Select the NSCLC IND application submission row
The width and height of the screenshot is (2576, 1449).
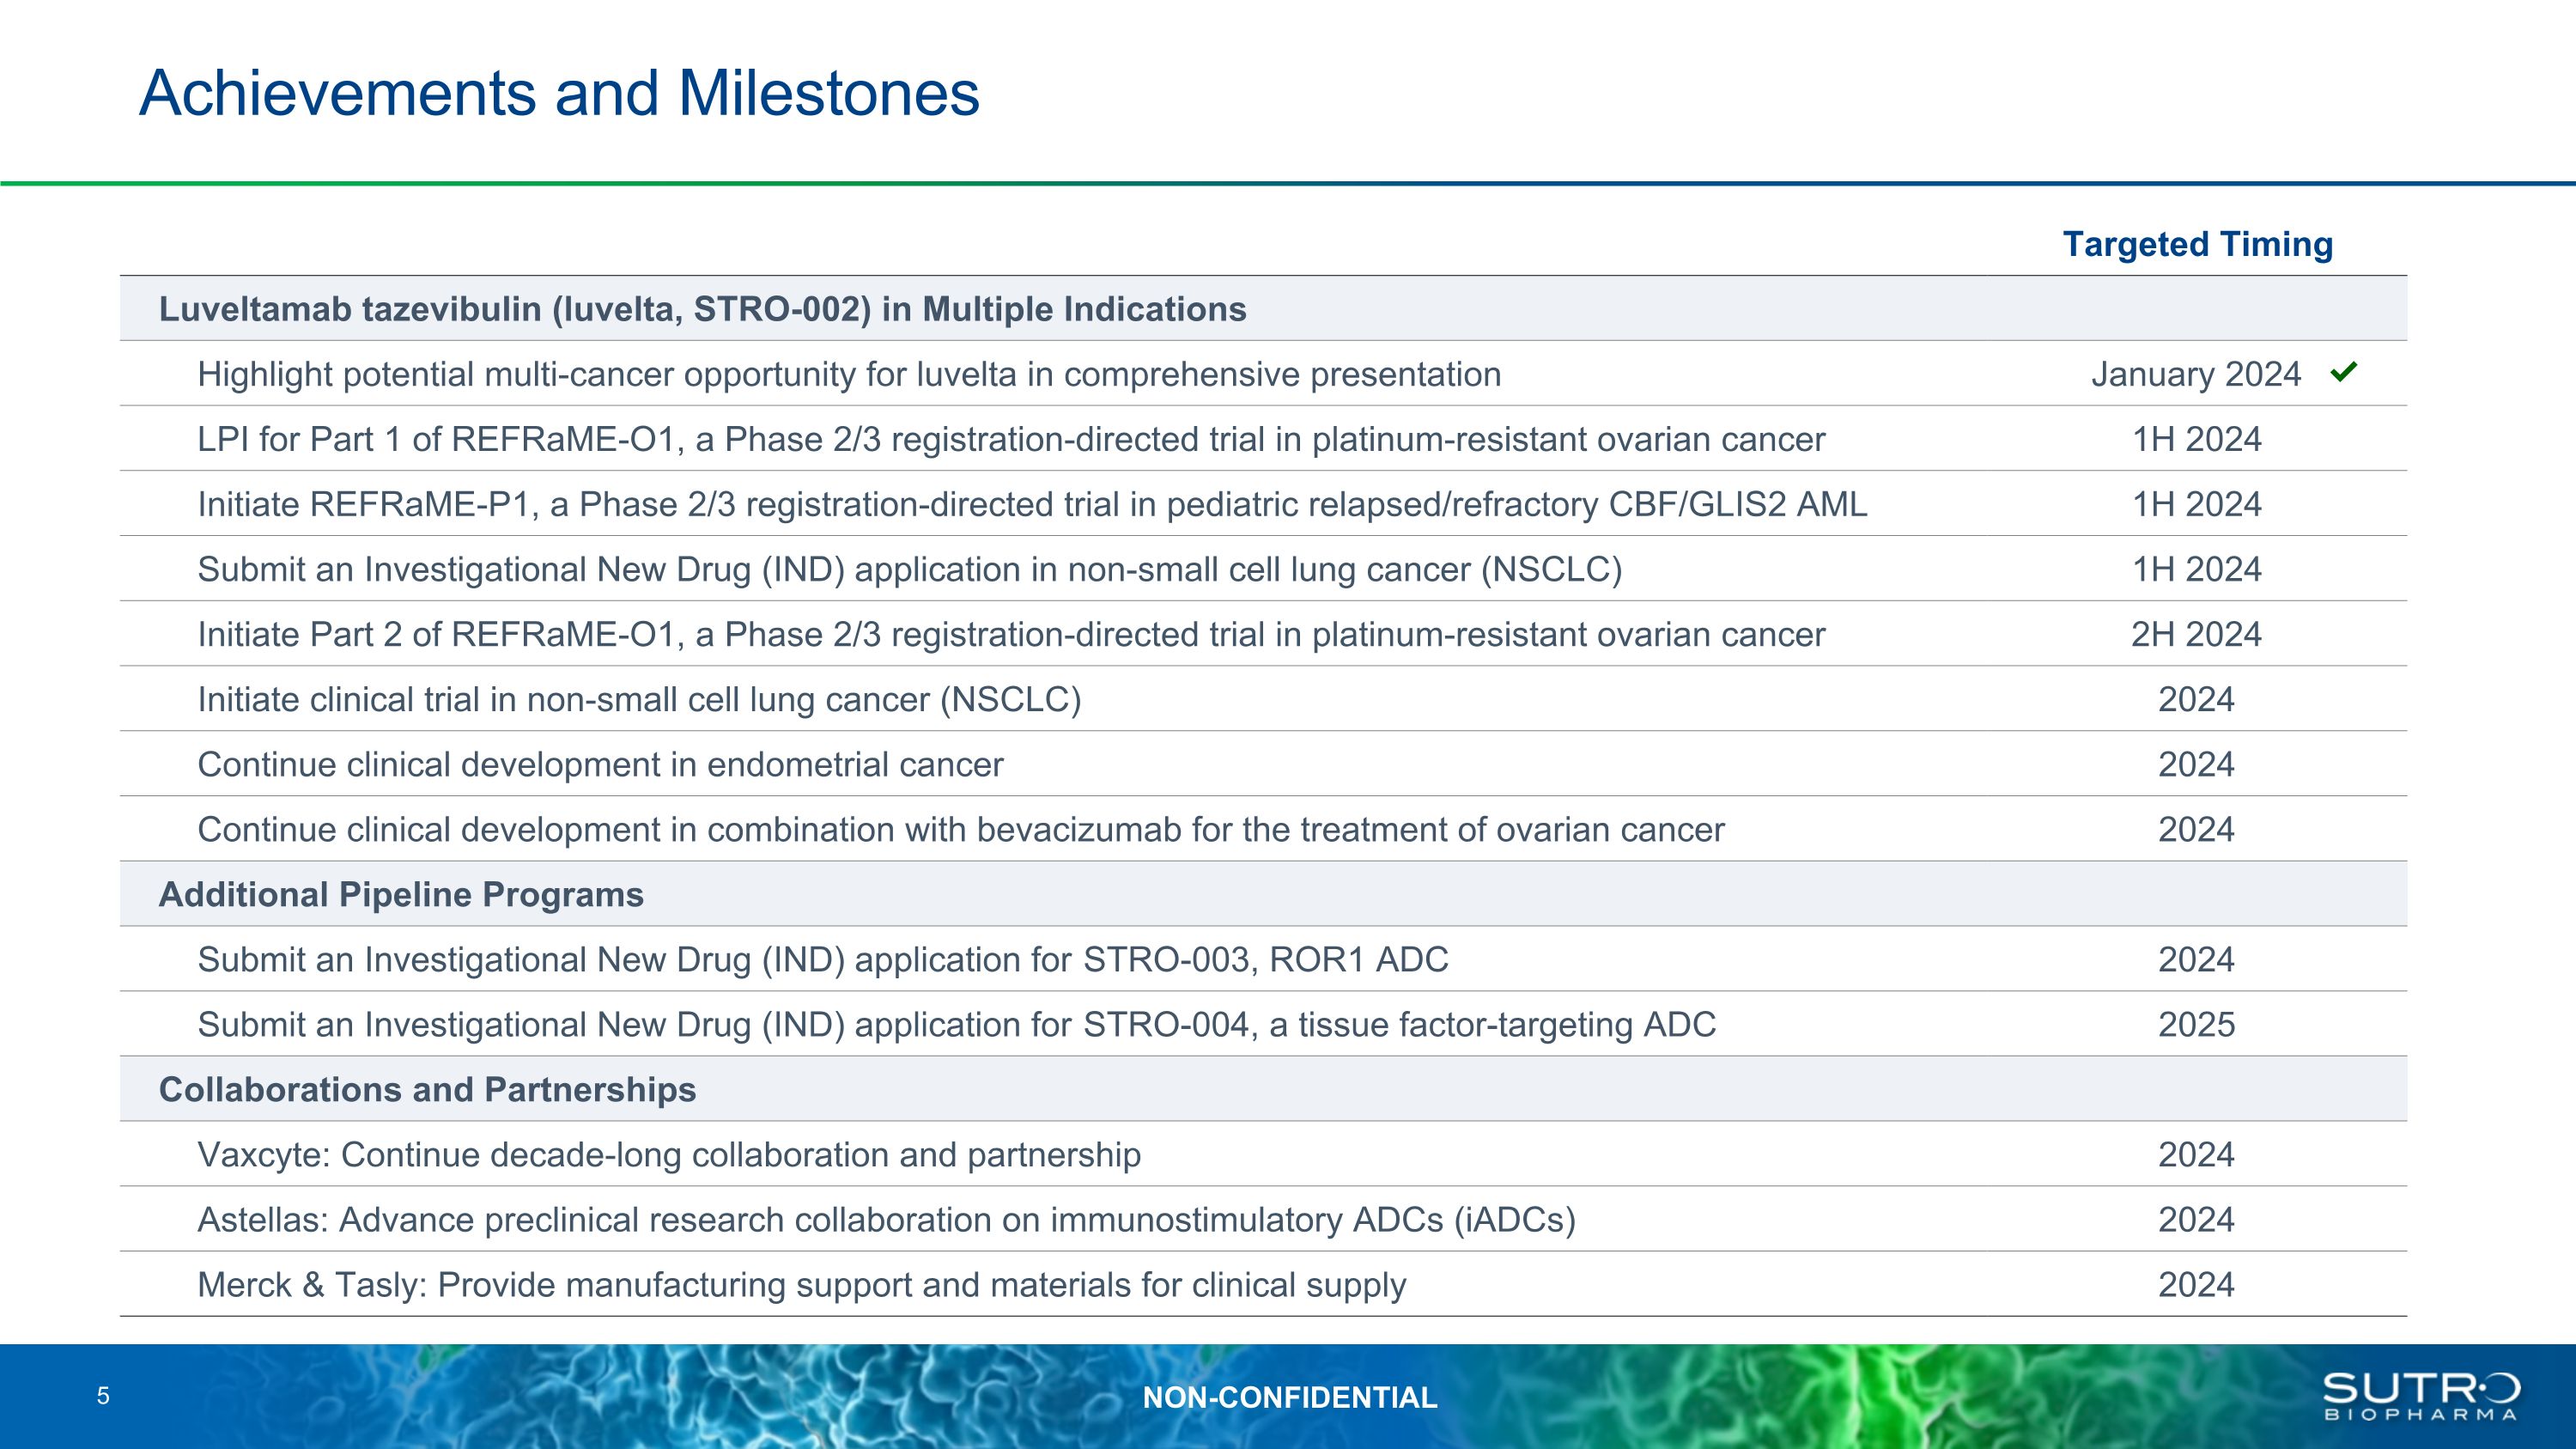909,569
